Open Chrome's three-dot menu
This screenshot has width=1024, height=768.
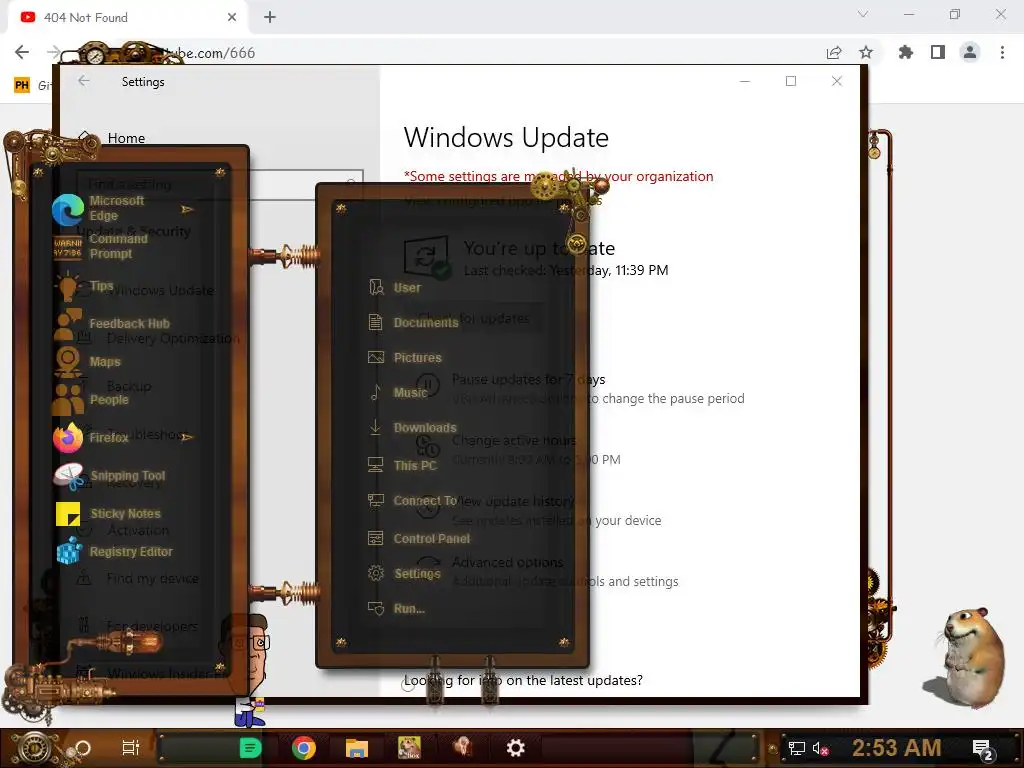pyautogui.click(x=1002, y=52)
